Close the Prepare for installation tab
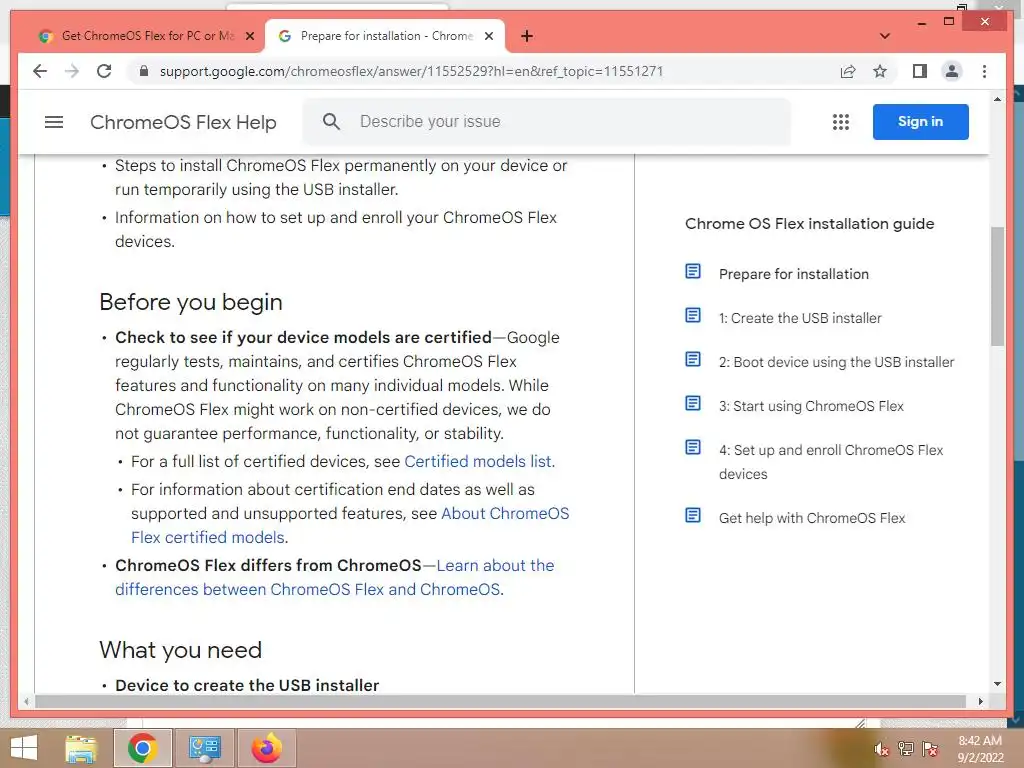Image resolution: width=1024 pixels, height=768 pixels. pyautogui.click(x=488, y=37)
